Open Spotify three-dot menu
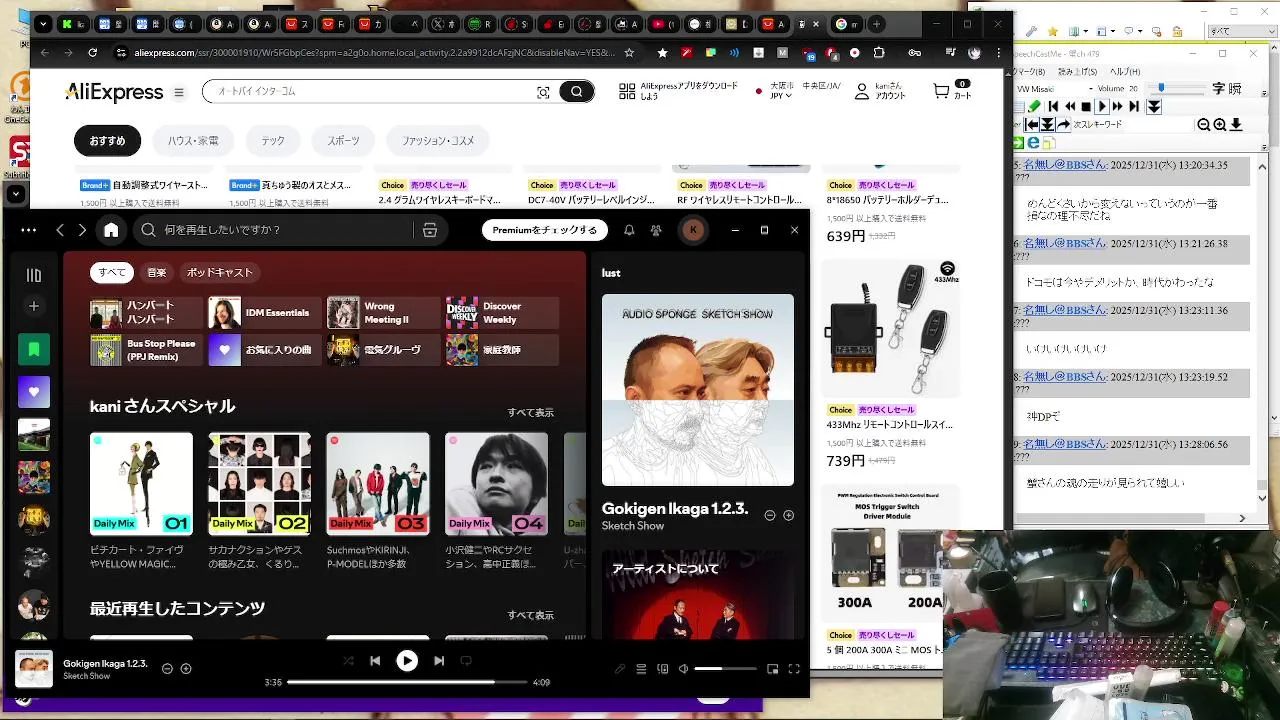 tap(28, 230)
